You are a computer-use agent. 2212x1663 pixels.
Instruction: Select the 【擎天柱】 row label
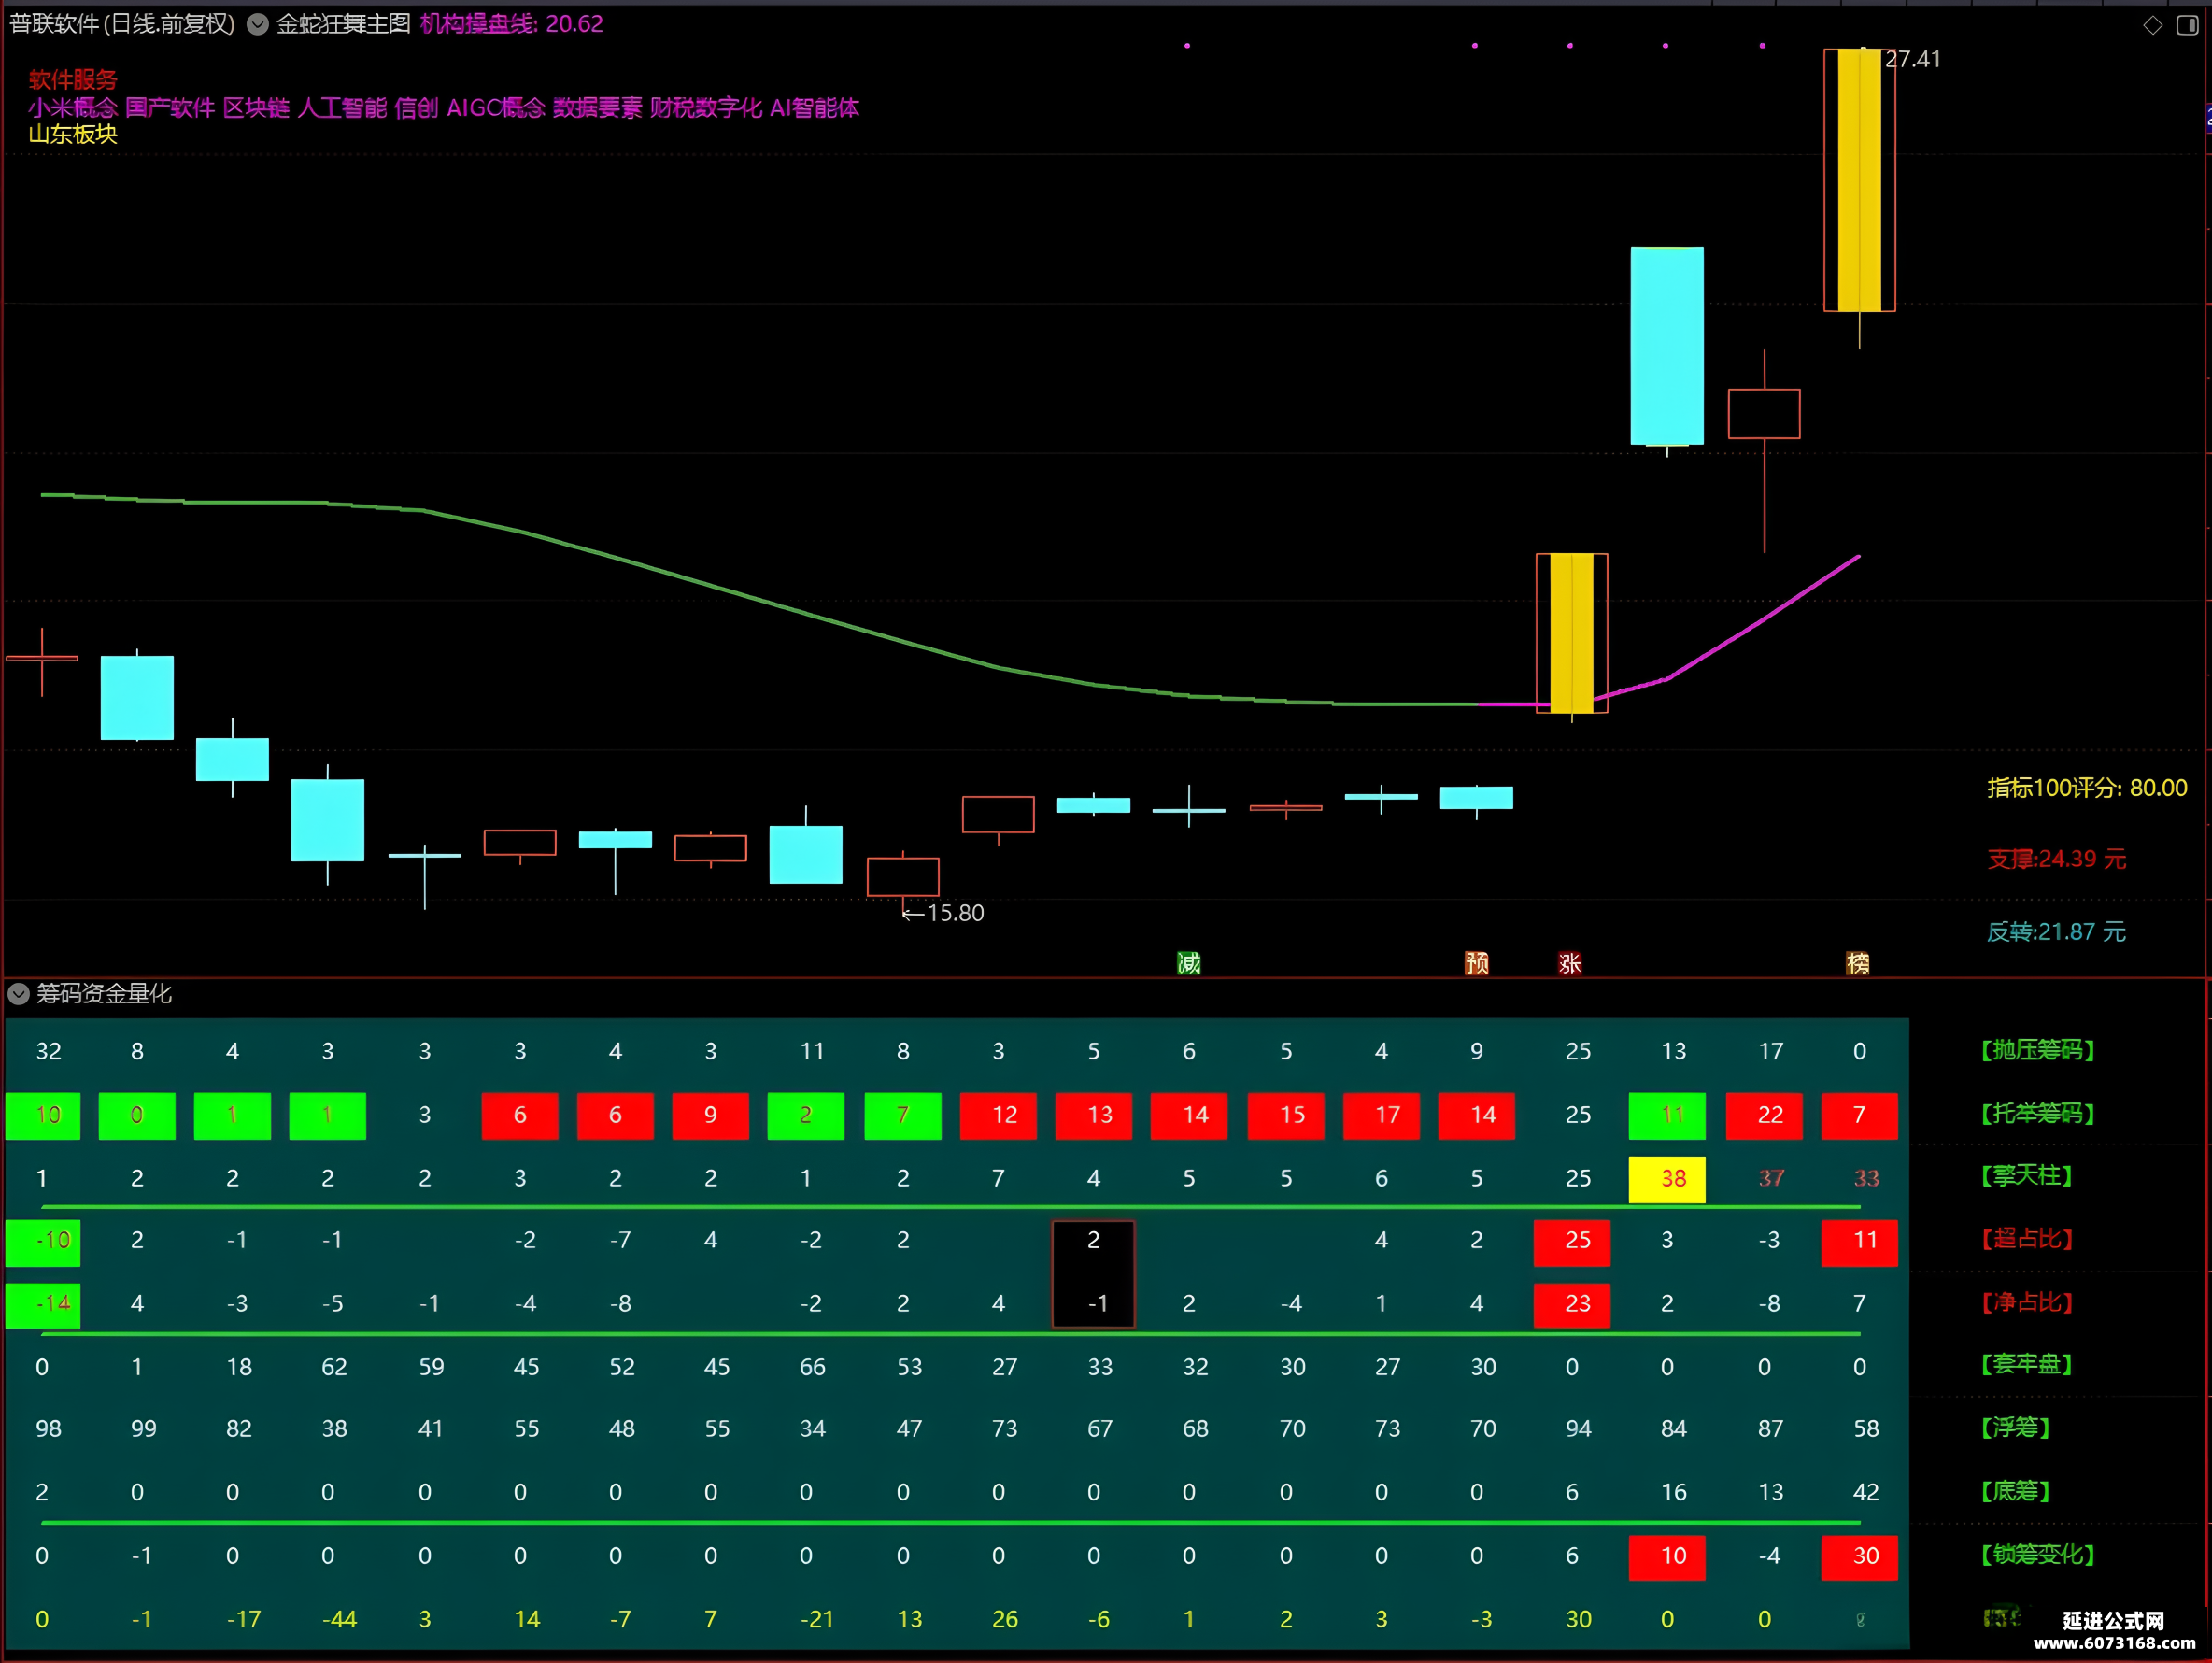click(2026, 1176)
